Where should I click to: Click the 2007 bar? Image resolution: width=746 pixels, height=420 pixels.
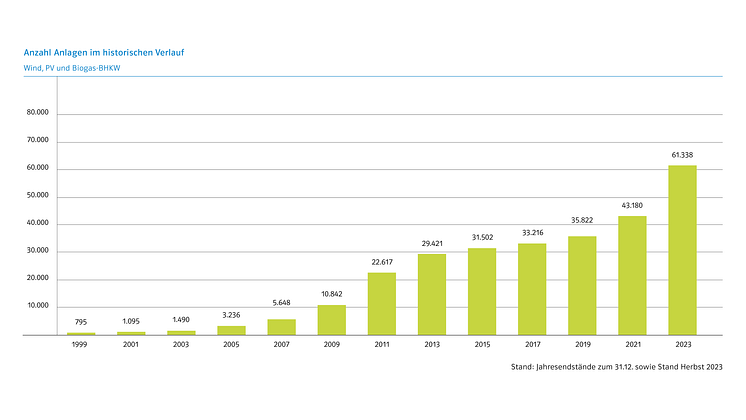point(282,327)
